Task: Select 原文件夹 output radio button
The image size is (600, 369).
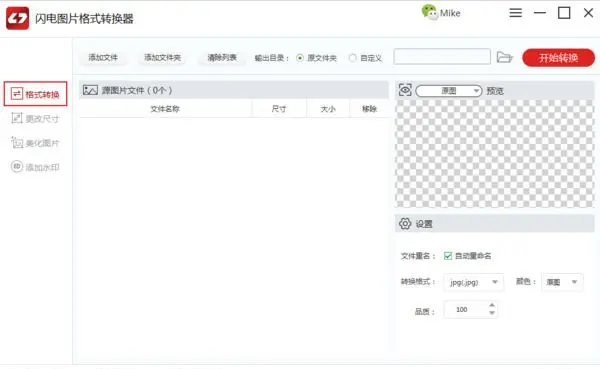Action: coord(300,58)
